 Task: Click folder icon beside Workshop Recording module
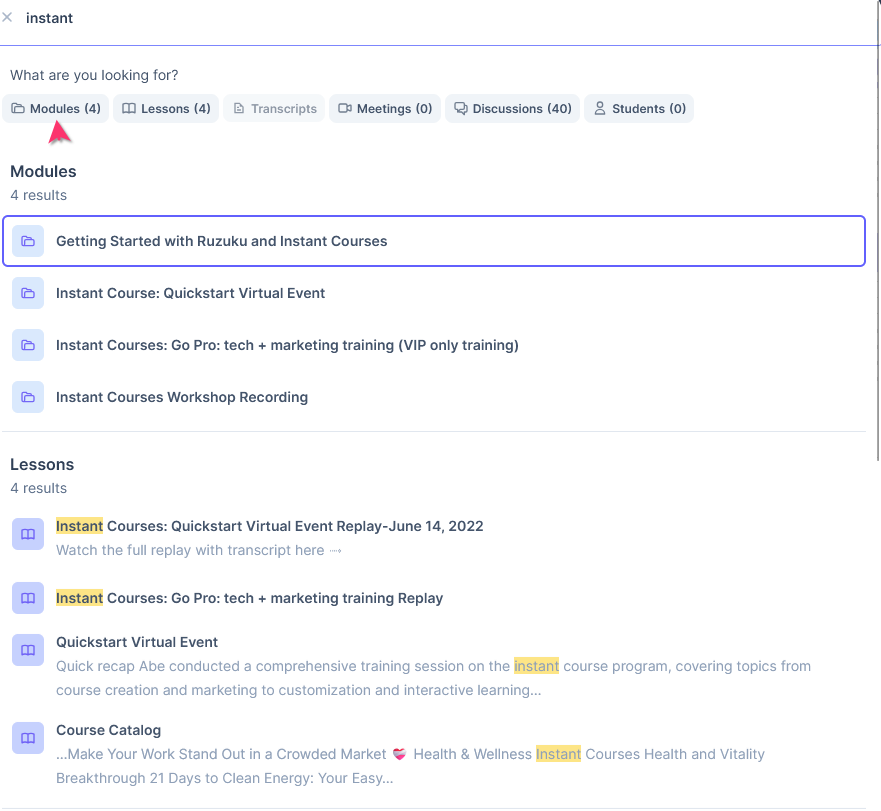coord(28,397)
